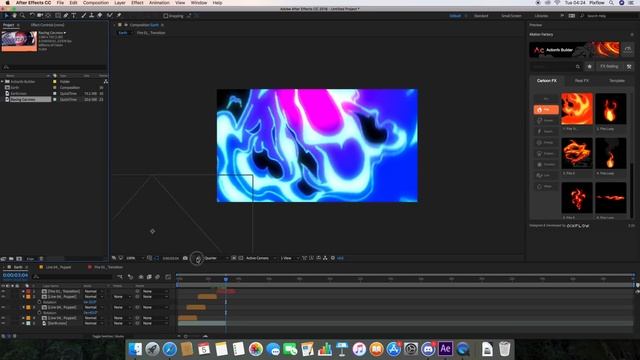Click label color of bottom Earth layer
640x360 pixels.
(28, 323)
